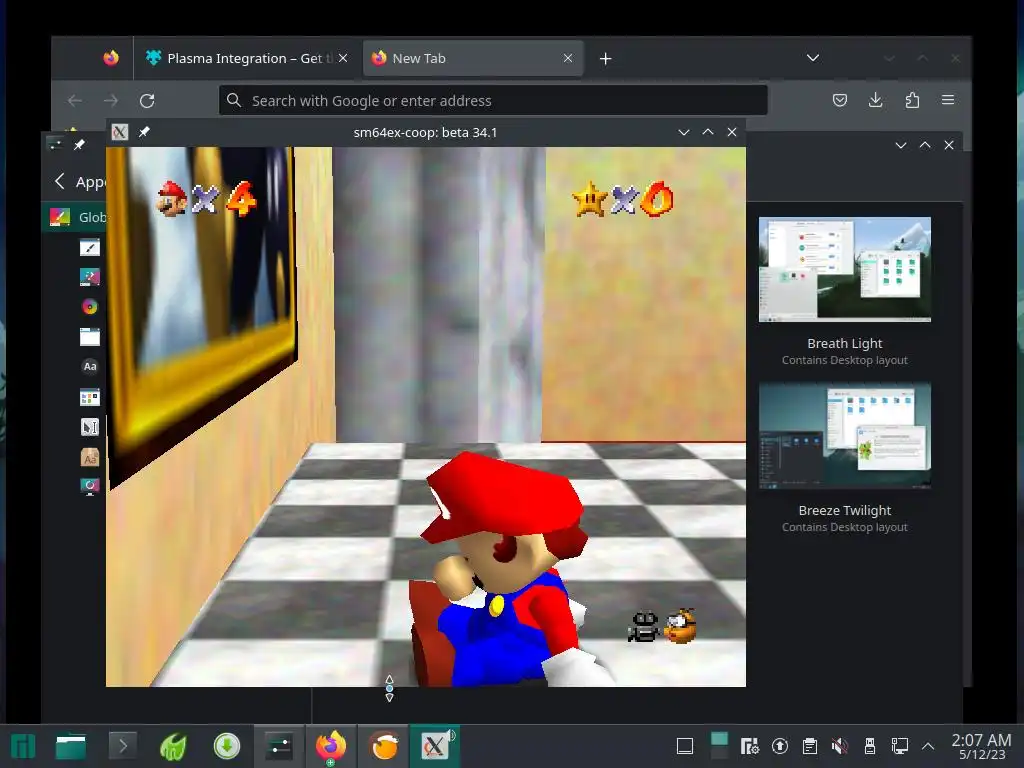Open the green flame app in taskbar
The width and height of the screenshot is (1024, 768).
[174, 746]
